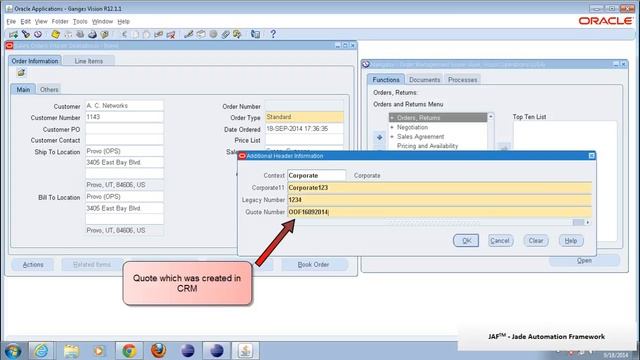Click the Navigator list scroll-up arrow

tap(491, 117)
